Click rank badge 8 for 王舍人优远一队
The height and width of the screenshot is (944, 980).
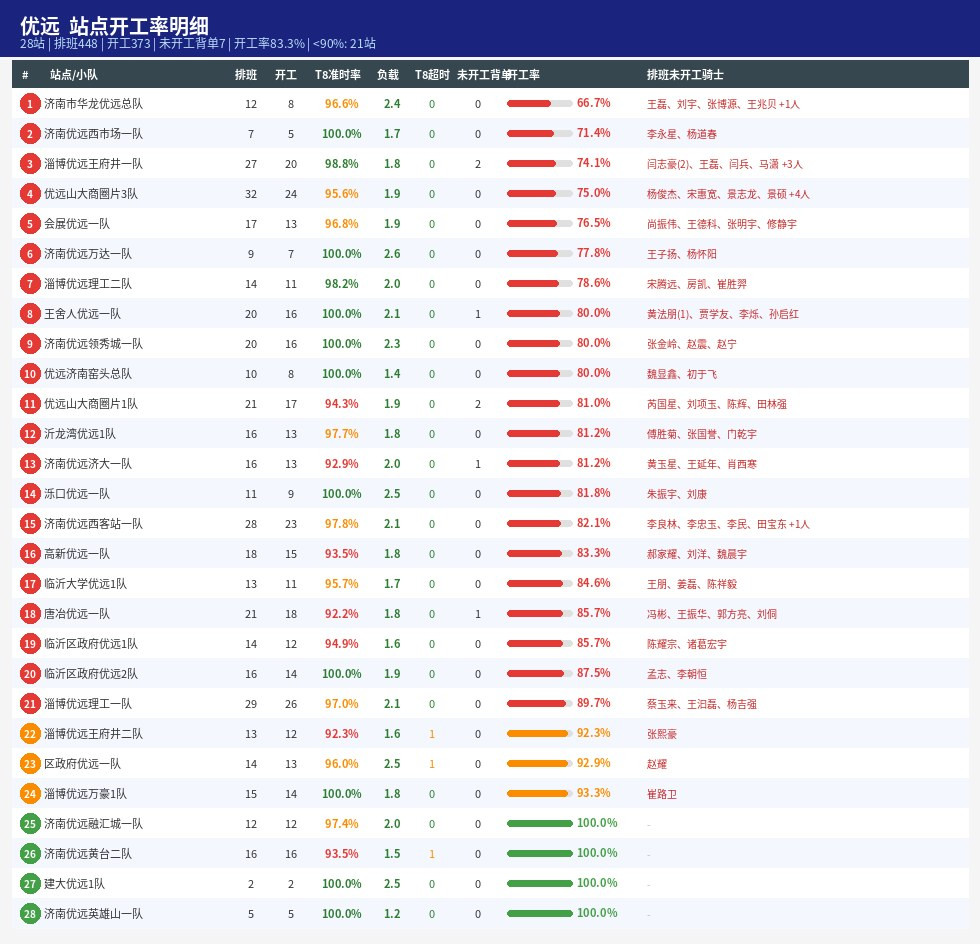(29, 314)
